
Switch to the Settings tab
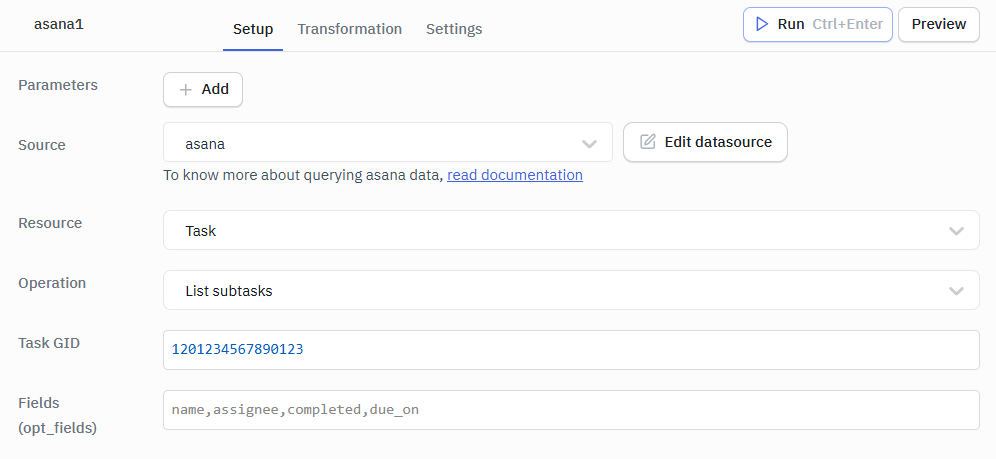[x=454, y=29]
